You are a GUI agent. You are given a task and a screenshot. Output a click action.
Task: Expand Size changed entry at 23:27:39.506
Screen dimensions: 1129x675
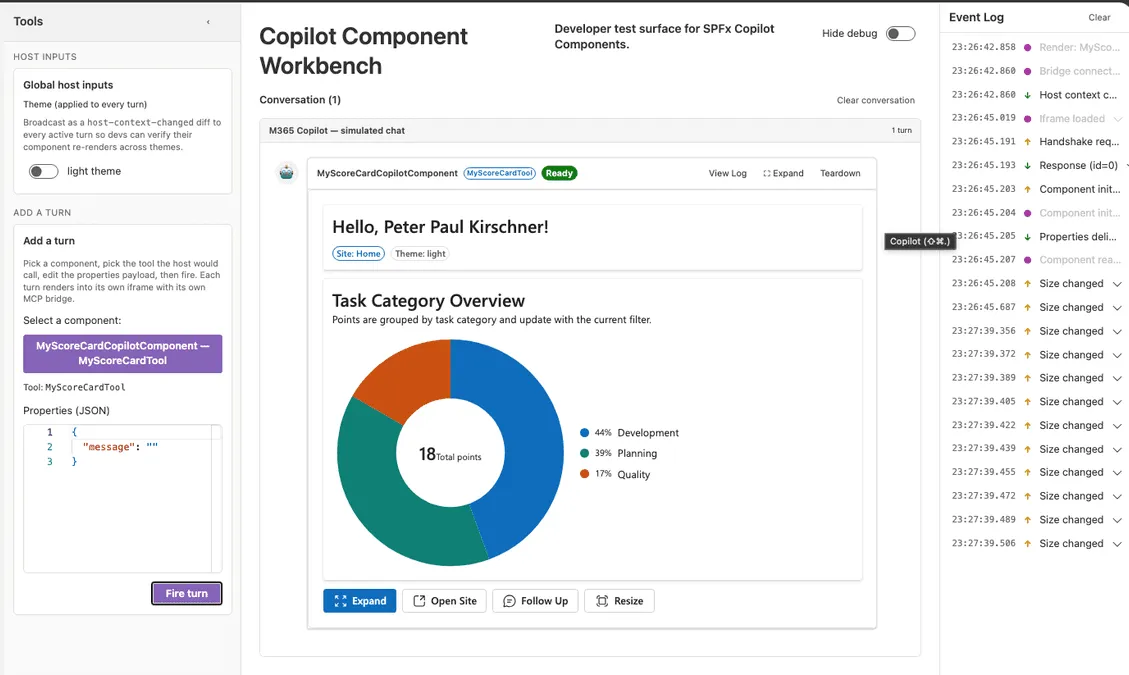coord(1117,544)
